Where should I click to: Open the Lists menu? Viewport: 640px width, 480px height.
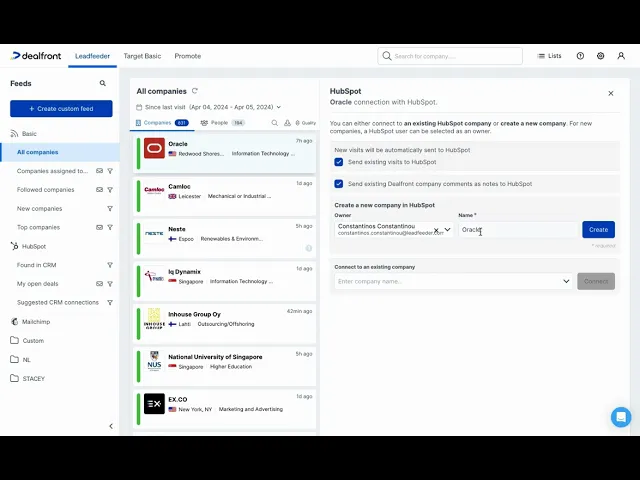pyautogui.click(x=549, y=56)
